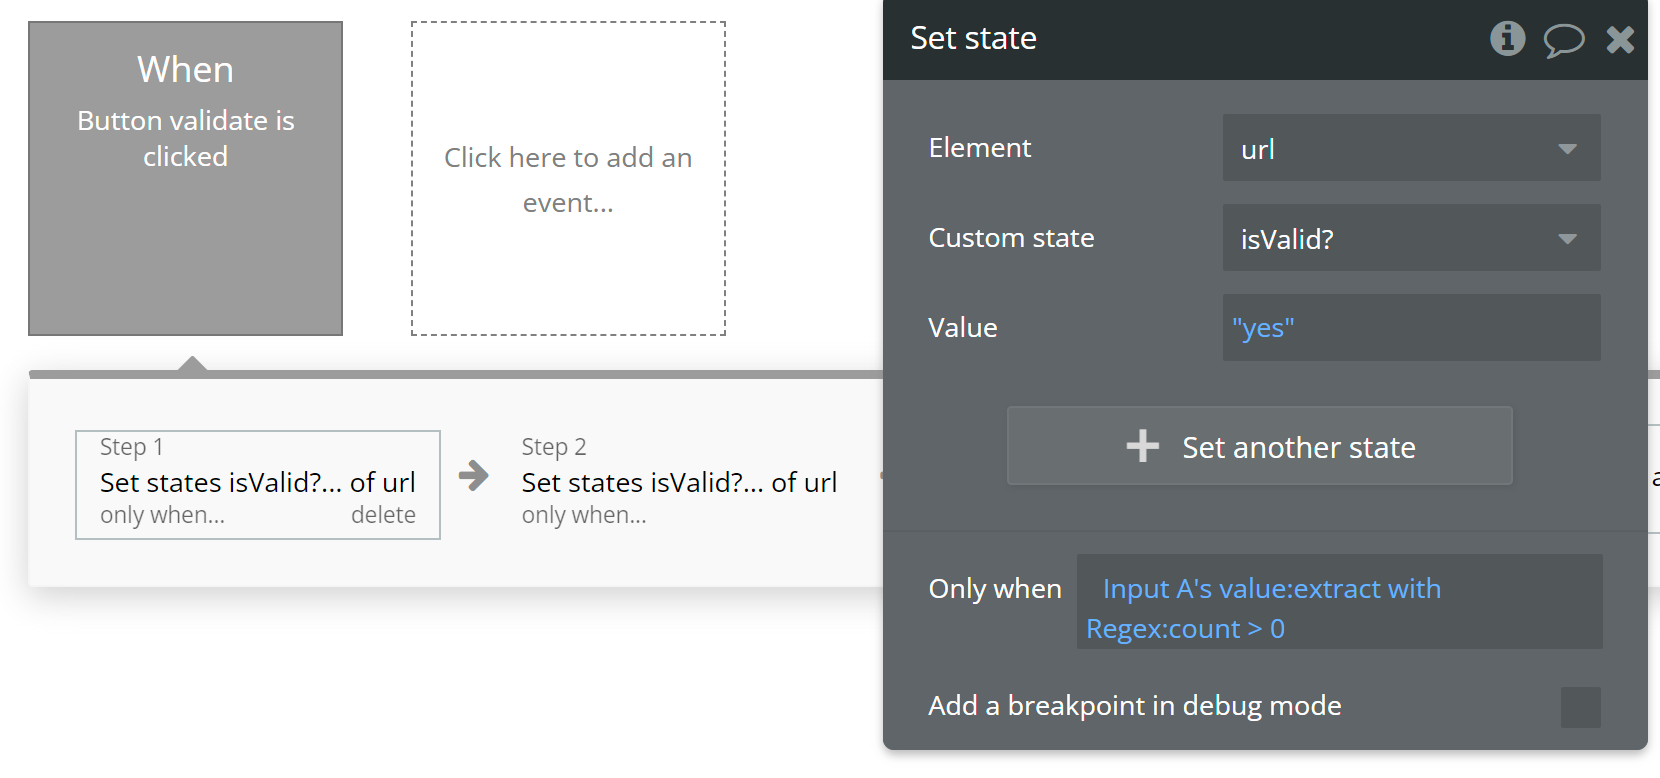Select Step 2 Set states action
Screen dimensions: 1660x778
coord(679,482)
